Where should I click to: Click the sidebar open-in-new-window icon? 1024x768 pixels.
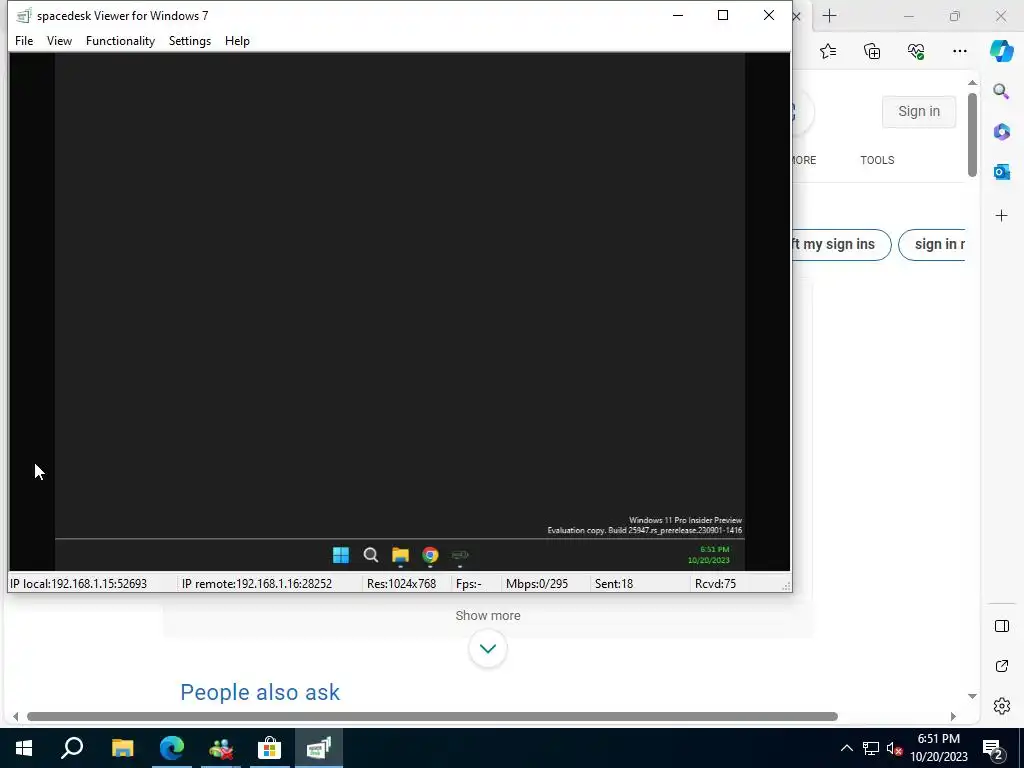[x=1001, y=666]
